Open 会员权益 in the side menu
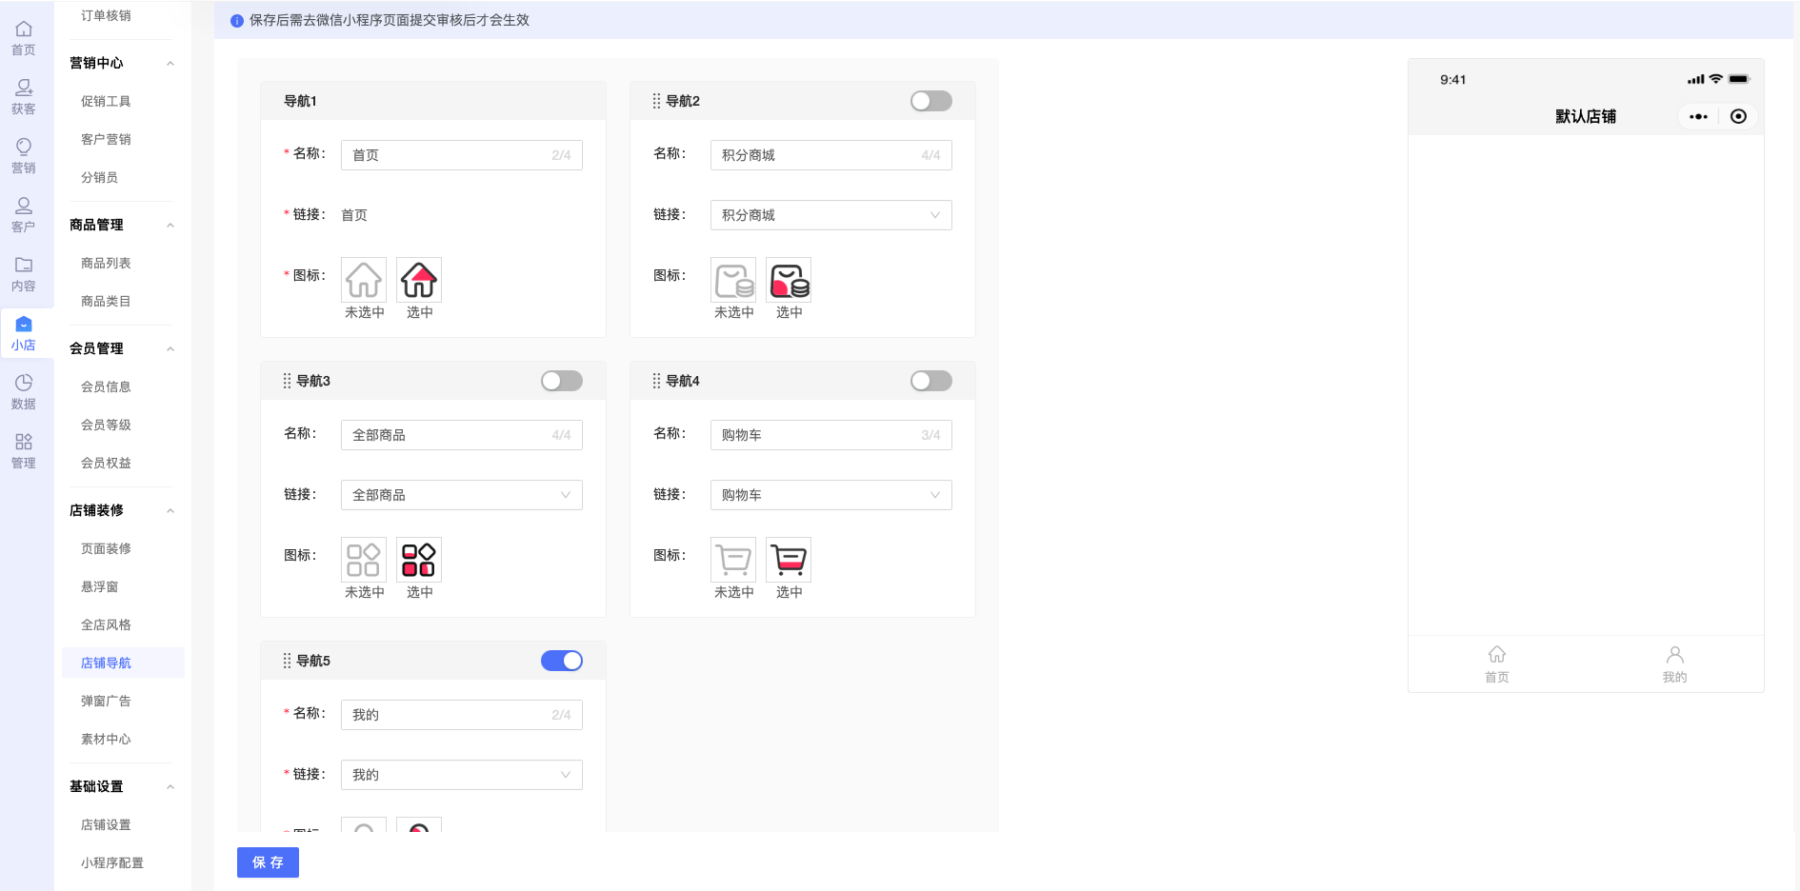 click(106, 463)
